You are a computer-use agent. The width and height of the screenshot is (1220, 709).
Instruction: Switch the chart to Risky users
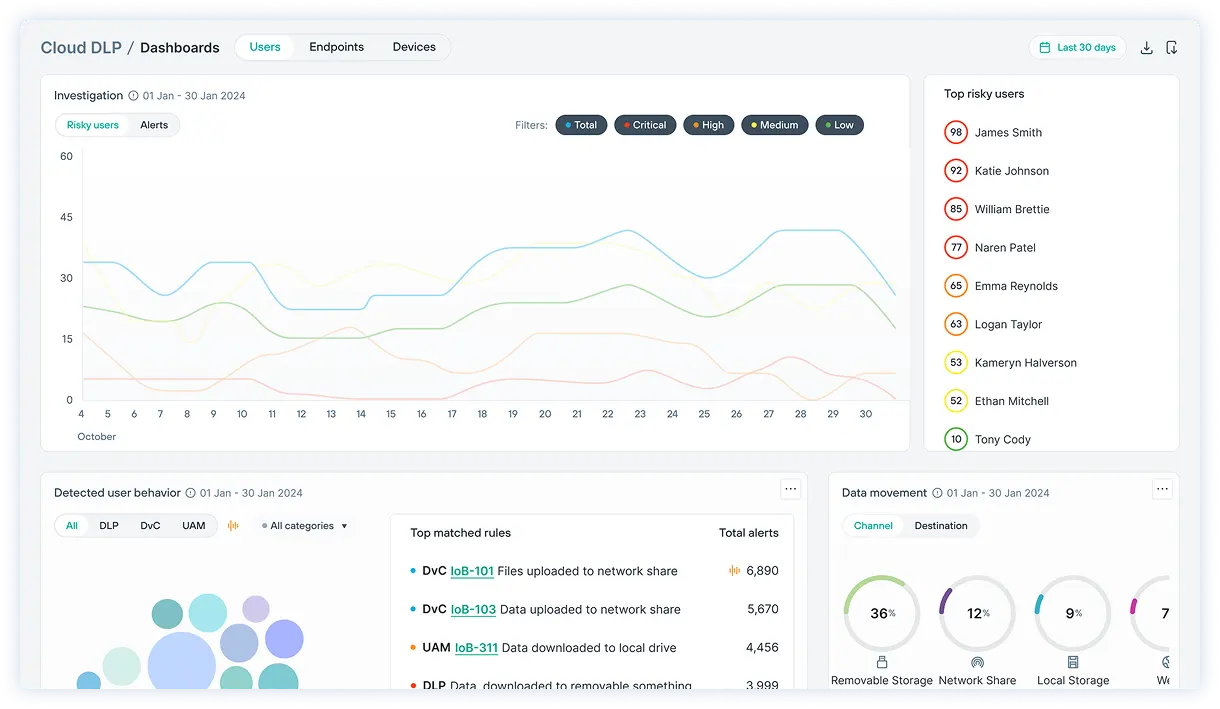pos(93,125)
